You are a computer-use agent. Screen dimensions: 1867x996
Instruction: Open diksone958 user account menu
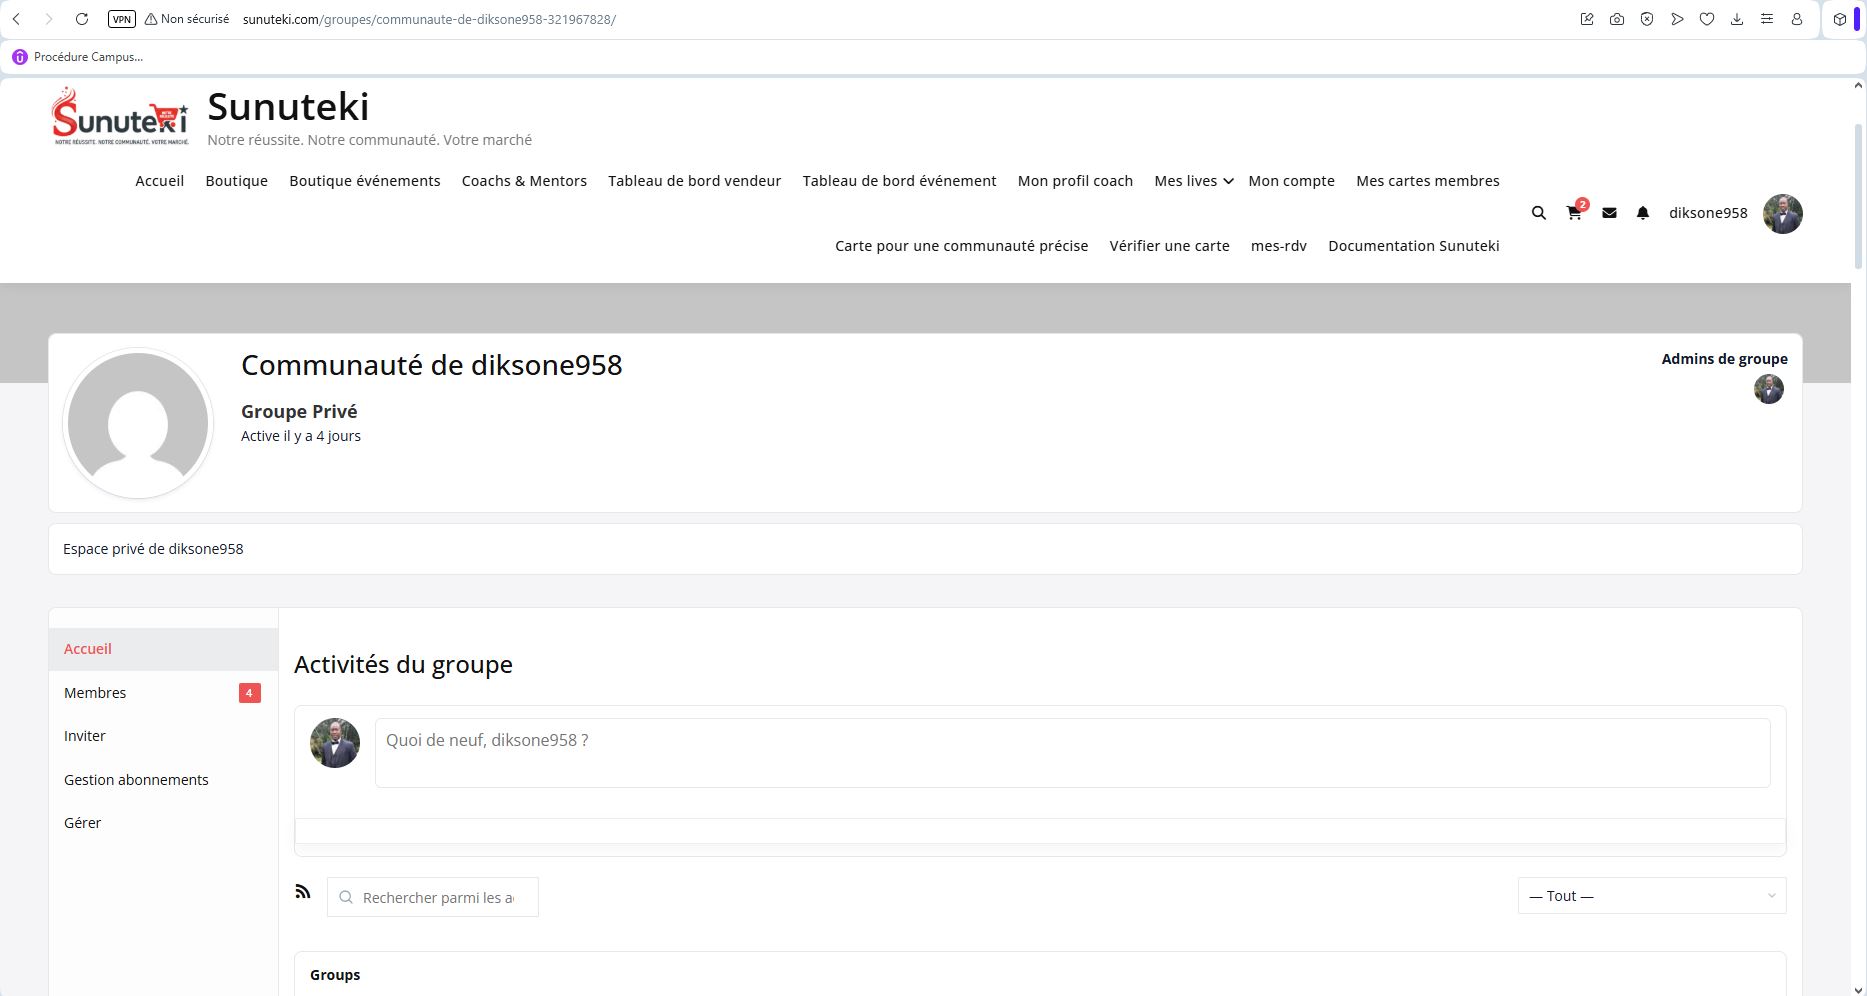click(1707, 213)
